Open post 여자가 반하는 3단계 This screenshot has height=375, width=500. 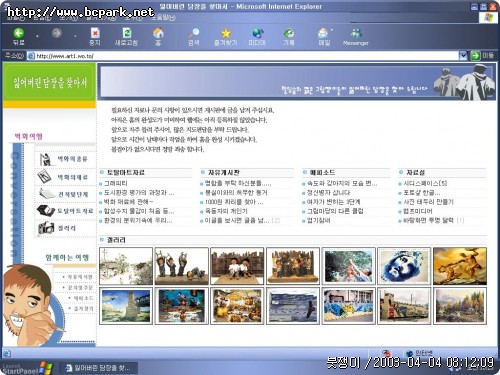tap(333, 202)
